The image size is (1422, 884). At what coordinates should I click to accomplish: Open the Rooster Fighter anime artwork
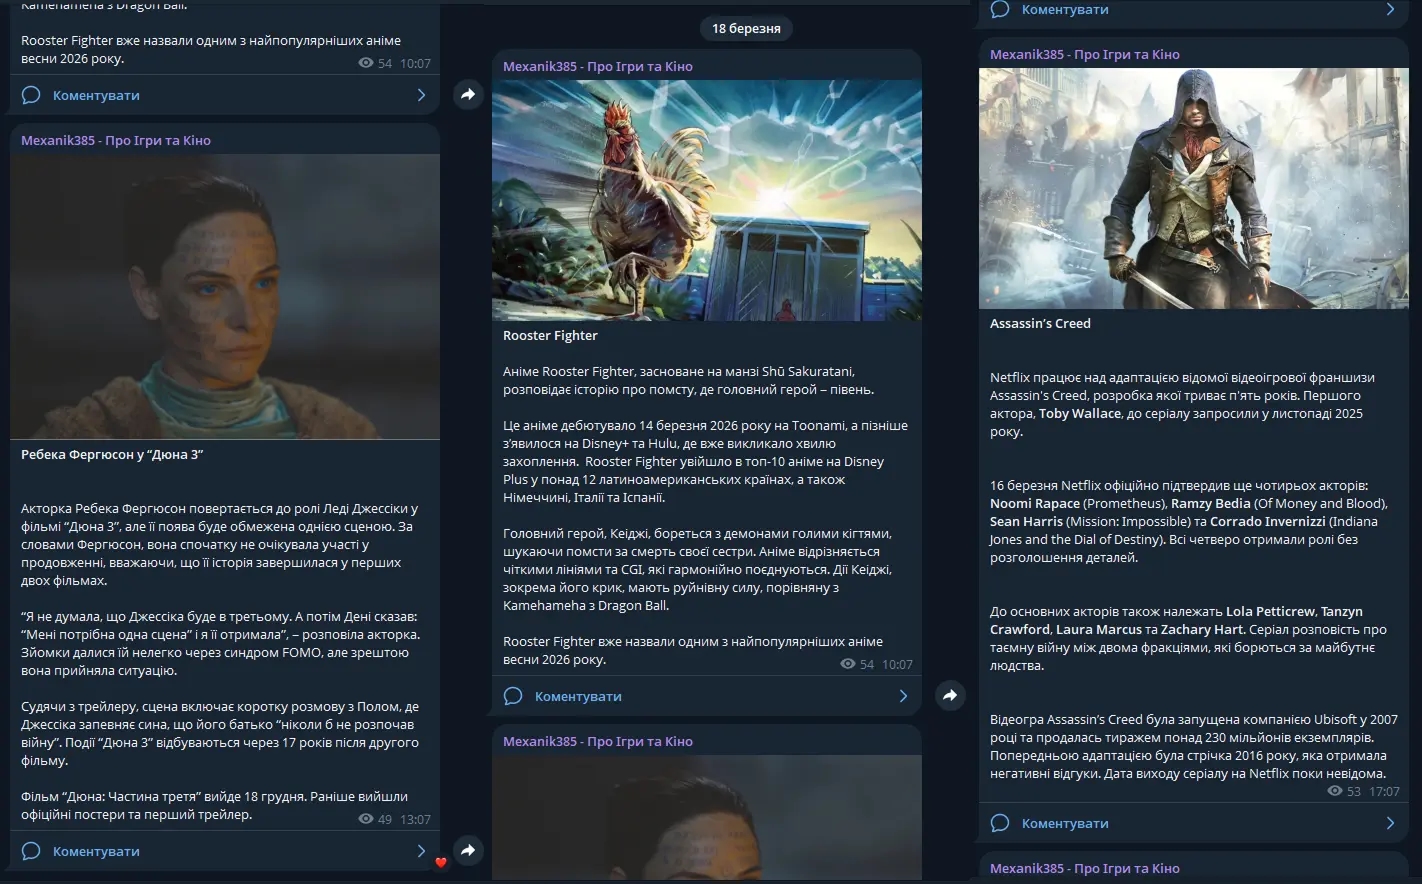[706, 200]
